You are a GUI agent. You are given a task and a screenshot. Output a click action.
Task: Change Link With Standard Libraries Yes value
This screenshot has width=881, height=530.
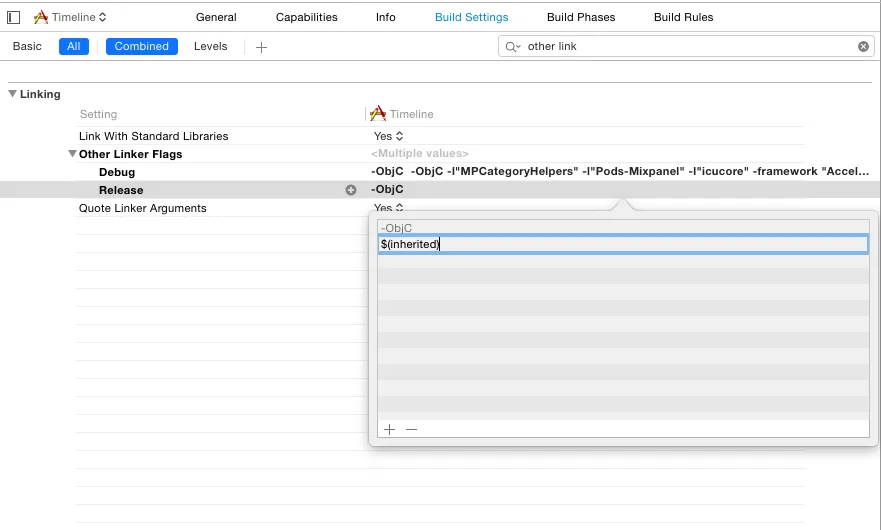click(x=388, y=136)
